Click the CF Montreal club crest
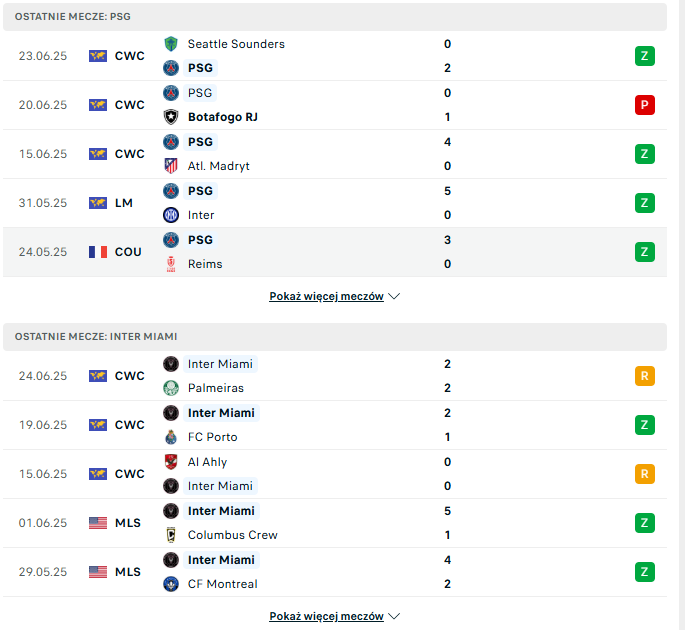Viewport: 685px width, 630px height. [171, 584]
